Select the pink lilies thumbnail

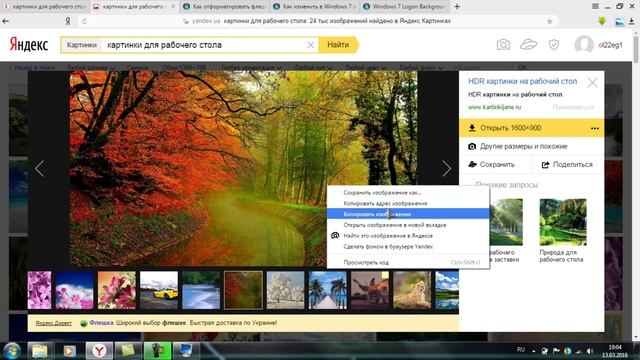(117, 290)
